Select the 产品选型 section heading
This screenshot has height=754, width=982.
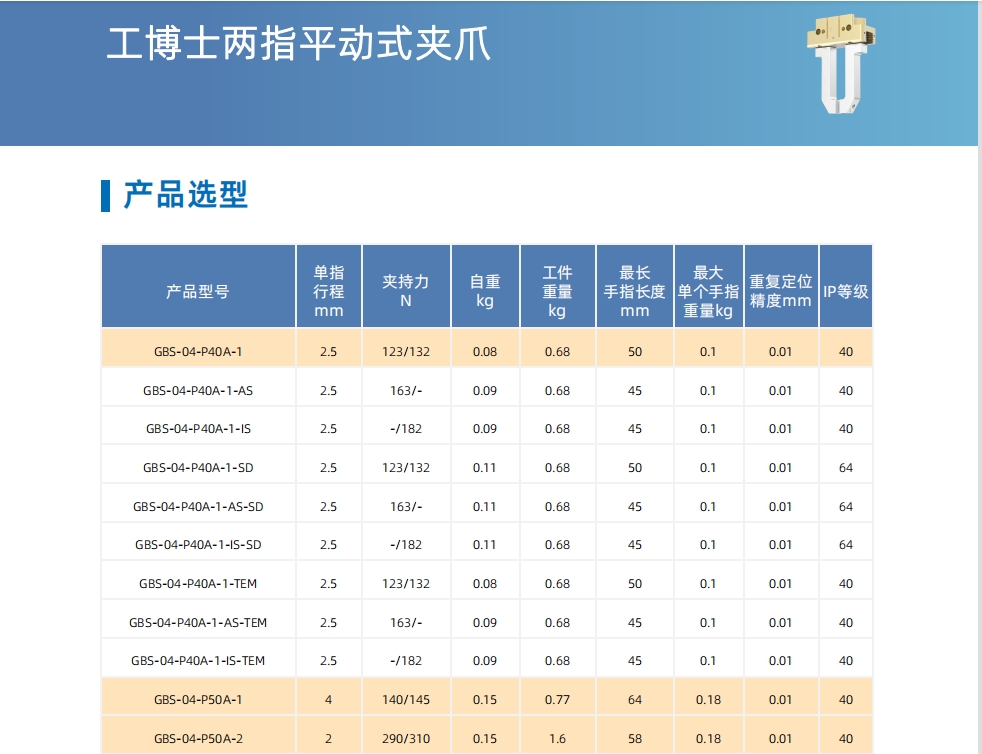click(x=185, y=195)
